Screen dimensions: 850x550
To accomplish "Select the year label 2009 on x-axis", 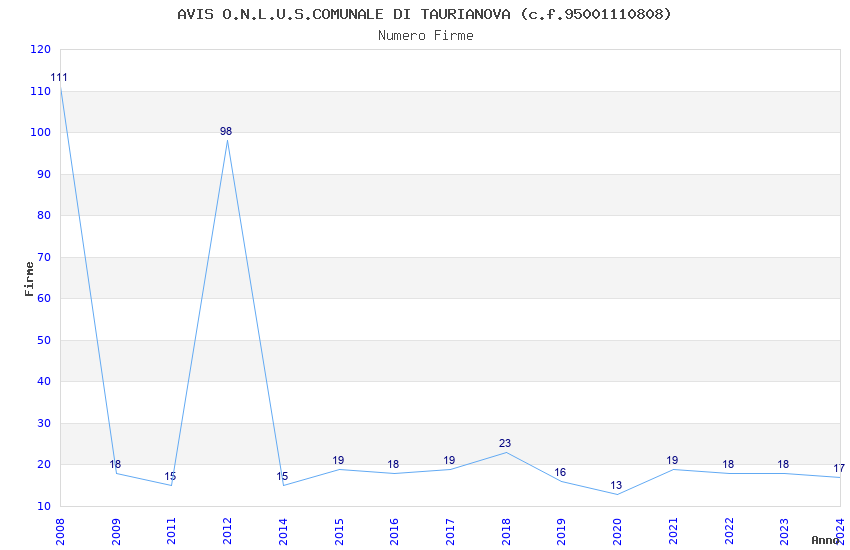I will click(x=116, y=532).
